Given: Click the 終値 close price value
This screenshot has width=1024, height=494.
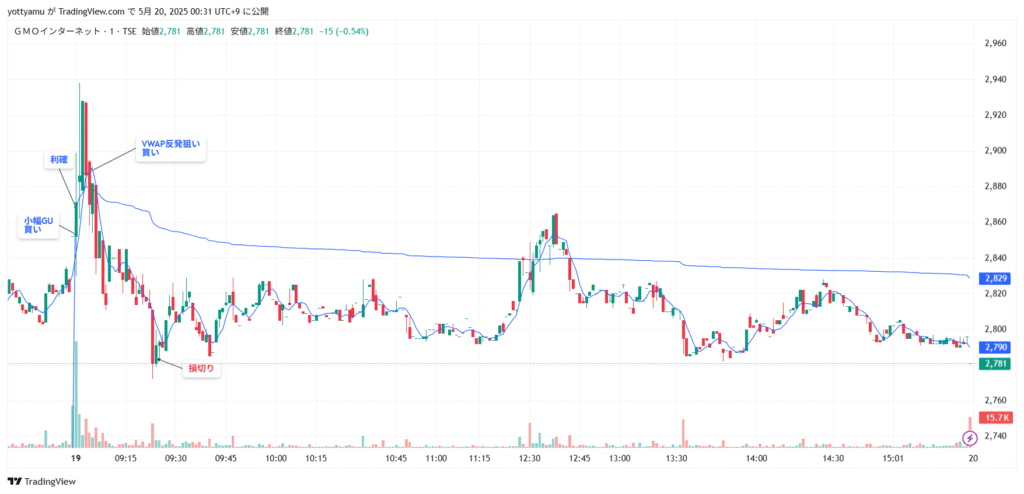Looking at the screenshot, I should point(303,31).
